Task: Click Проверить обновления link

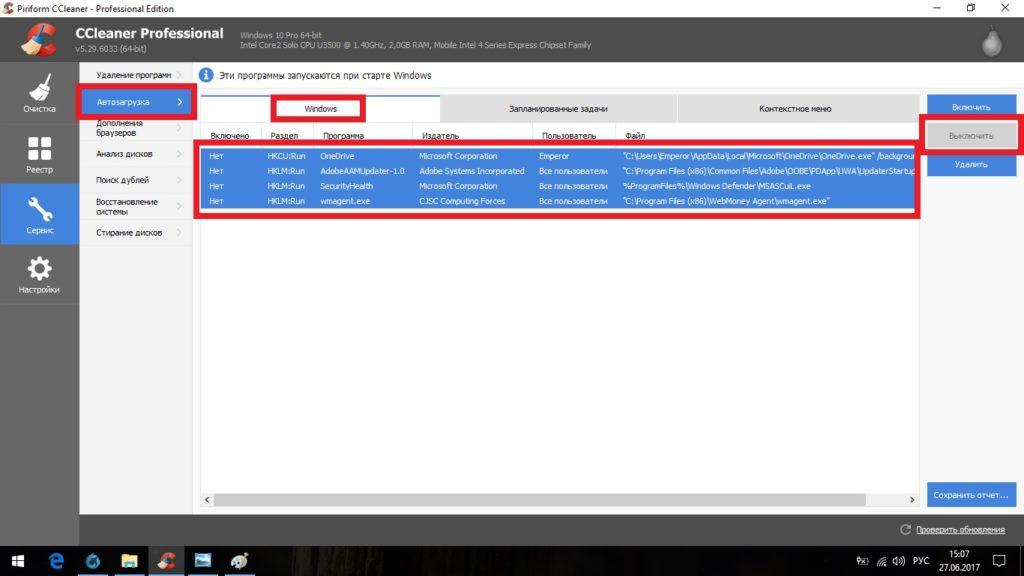Action: pyautogui.click(x=960, y=530)
